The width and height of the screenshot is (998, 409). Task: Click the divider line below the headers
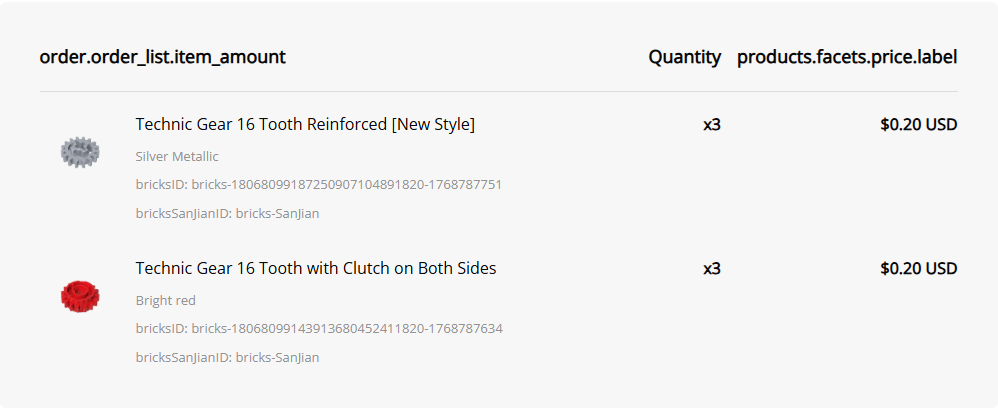[498, 92]
